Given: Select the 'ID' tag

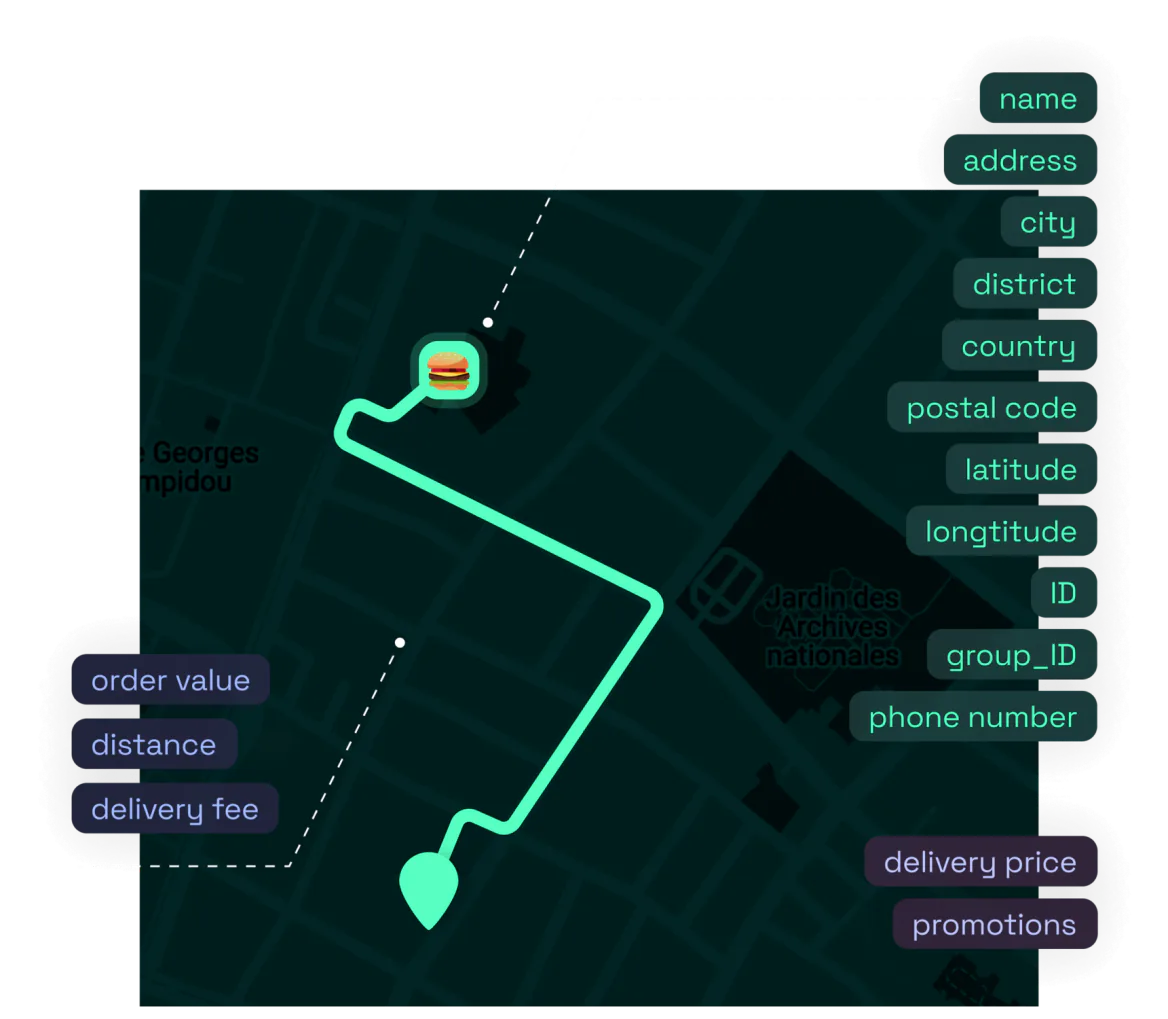Looking at the screenshot, I should click(1063, 593).
